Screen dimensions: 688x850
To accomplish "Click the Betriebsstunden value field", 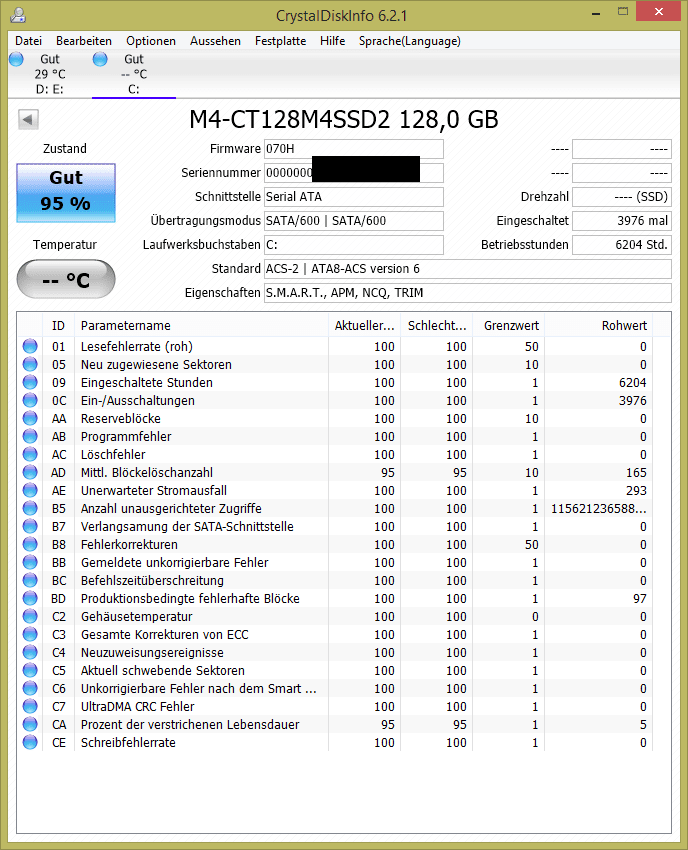I will pos(622,244).
